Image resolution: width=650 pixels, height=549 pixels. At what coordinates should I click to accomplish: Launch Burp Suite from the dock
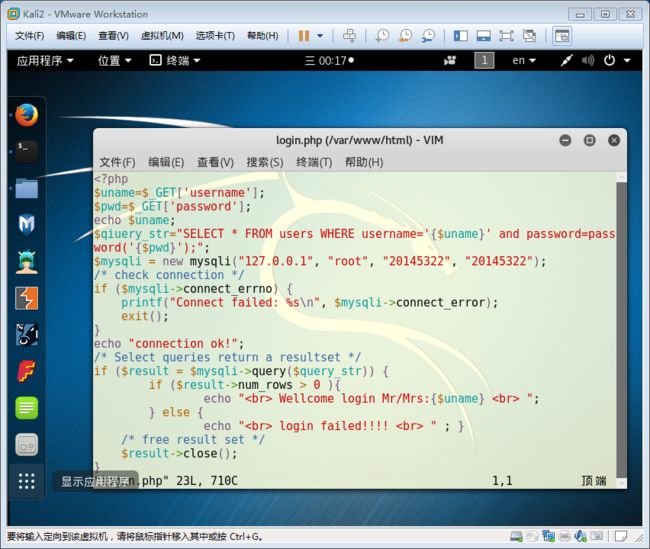click(27, 298)
